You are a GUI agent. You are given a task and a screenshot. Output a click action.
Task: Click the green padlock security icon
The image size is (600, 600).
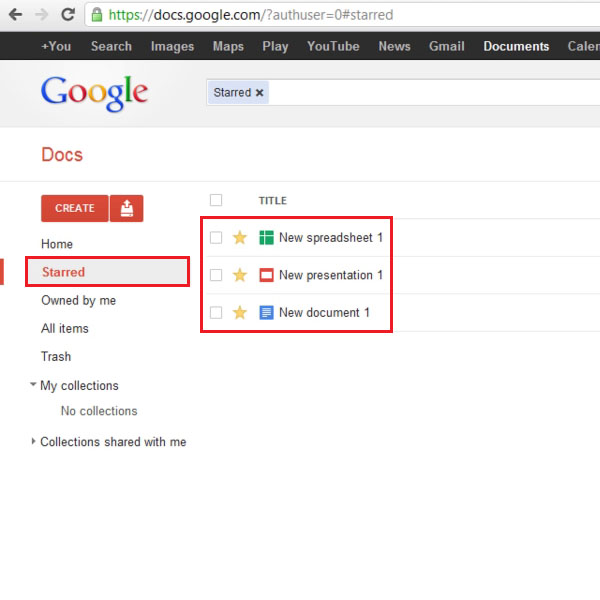[x=97, y=15]
